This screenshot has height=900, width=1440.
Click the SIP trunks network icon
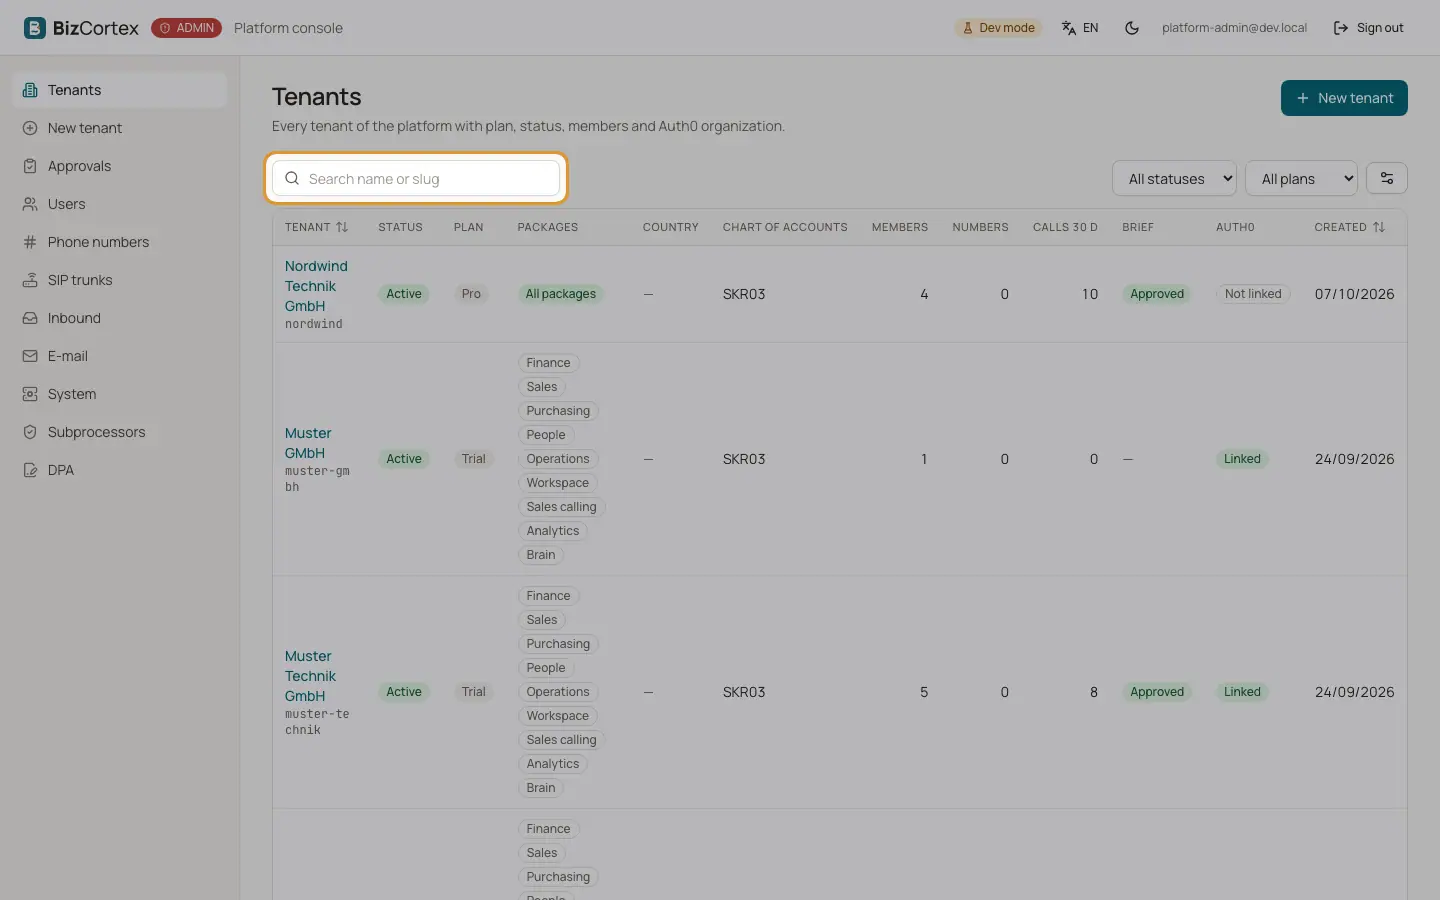(30, 280)
